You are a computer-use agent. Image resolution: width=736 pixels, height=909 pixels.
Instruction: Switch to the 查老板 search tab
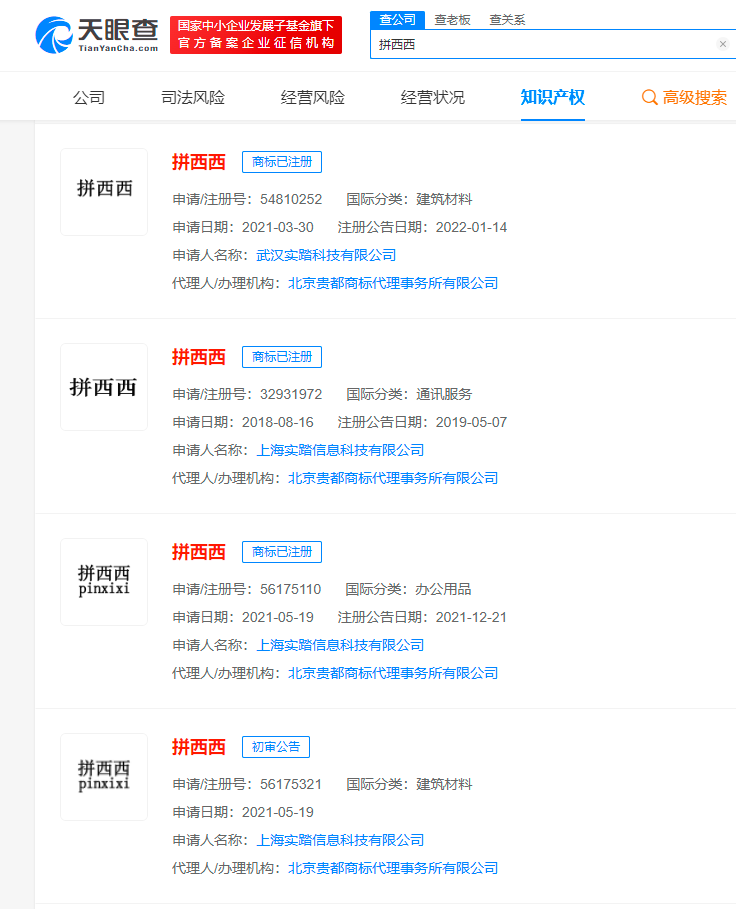[x=452, y=19]
